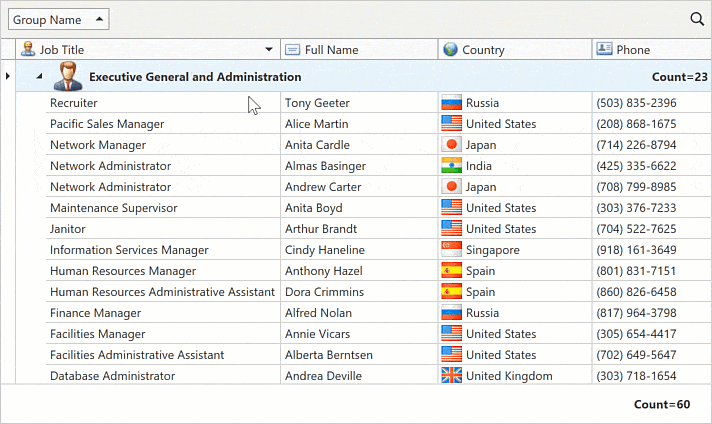Click the US flag in Anita Boyd row
This screenshot has width=712, height=424.
pos(451,207)
